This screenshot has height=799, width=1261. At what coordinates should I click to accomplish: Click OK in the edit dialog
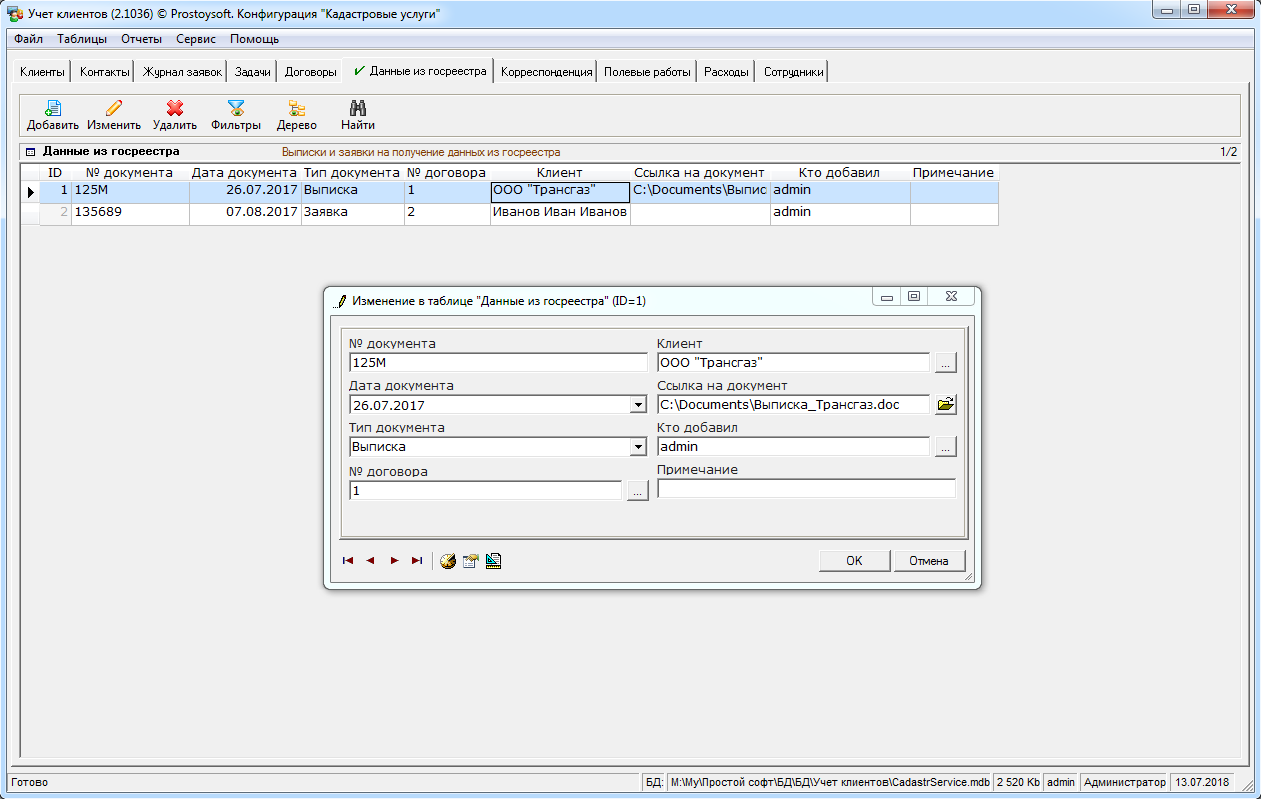pyautogui.click(x=854, y=561)
